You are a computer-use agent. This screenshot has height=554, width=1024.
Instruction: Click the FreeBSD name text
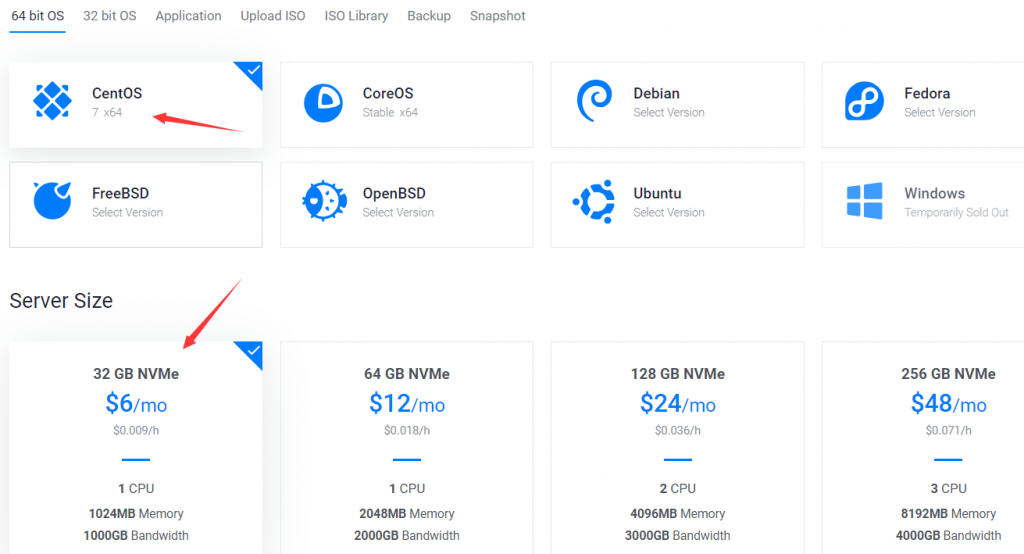pos(120,193)
